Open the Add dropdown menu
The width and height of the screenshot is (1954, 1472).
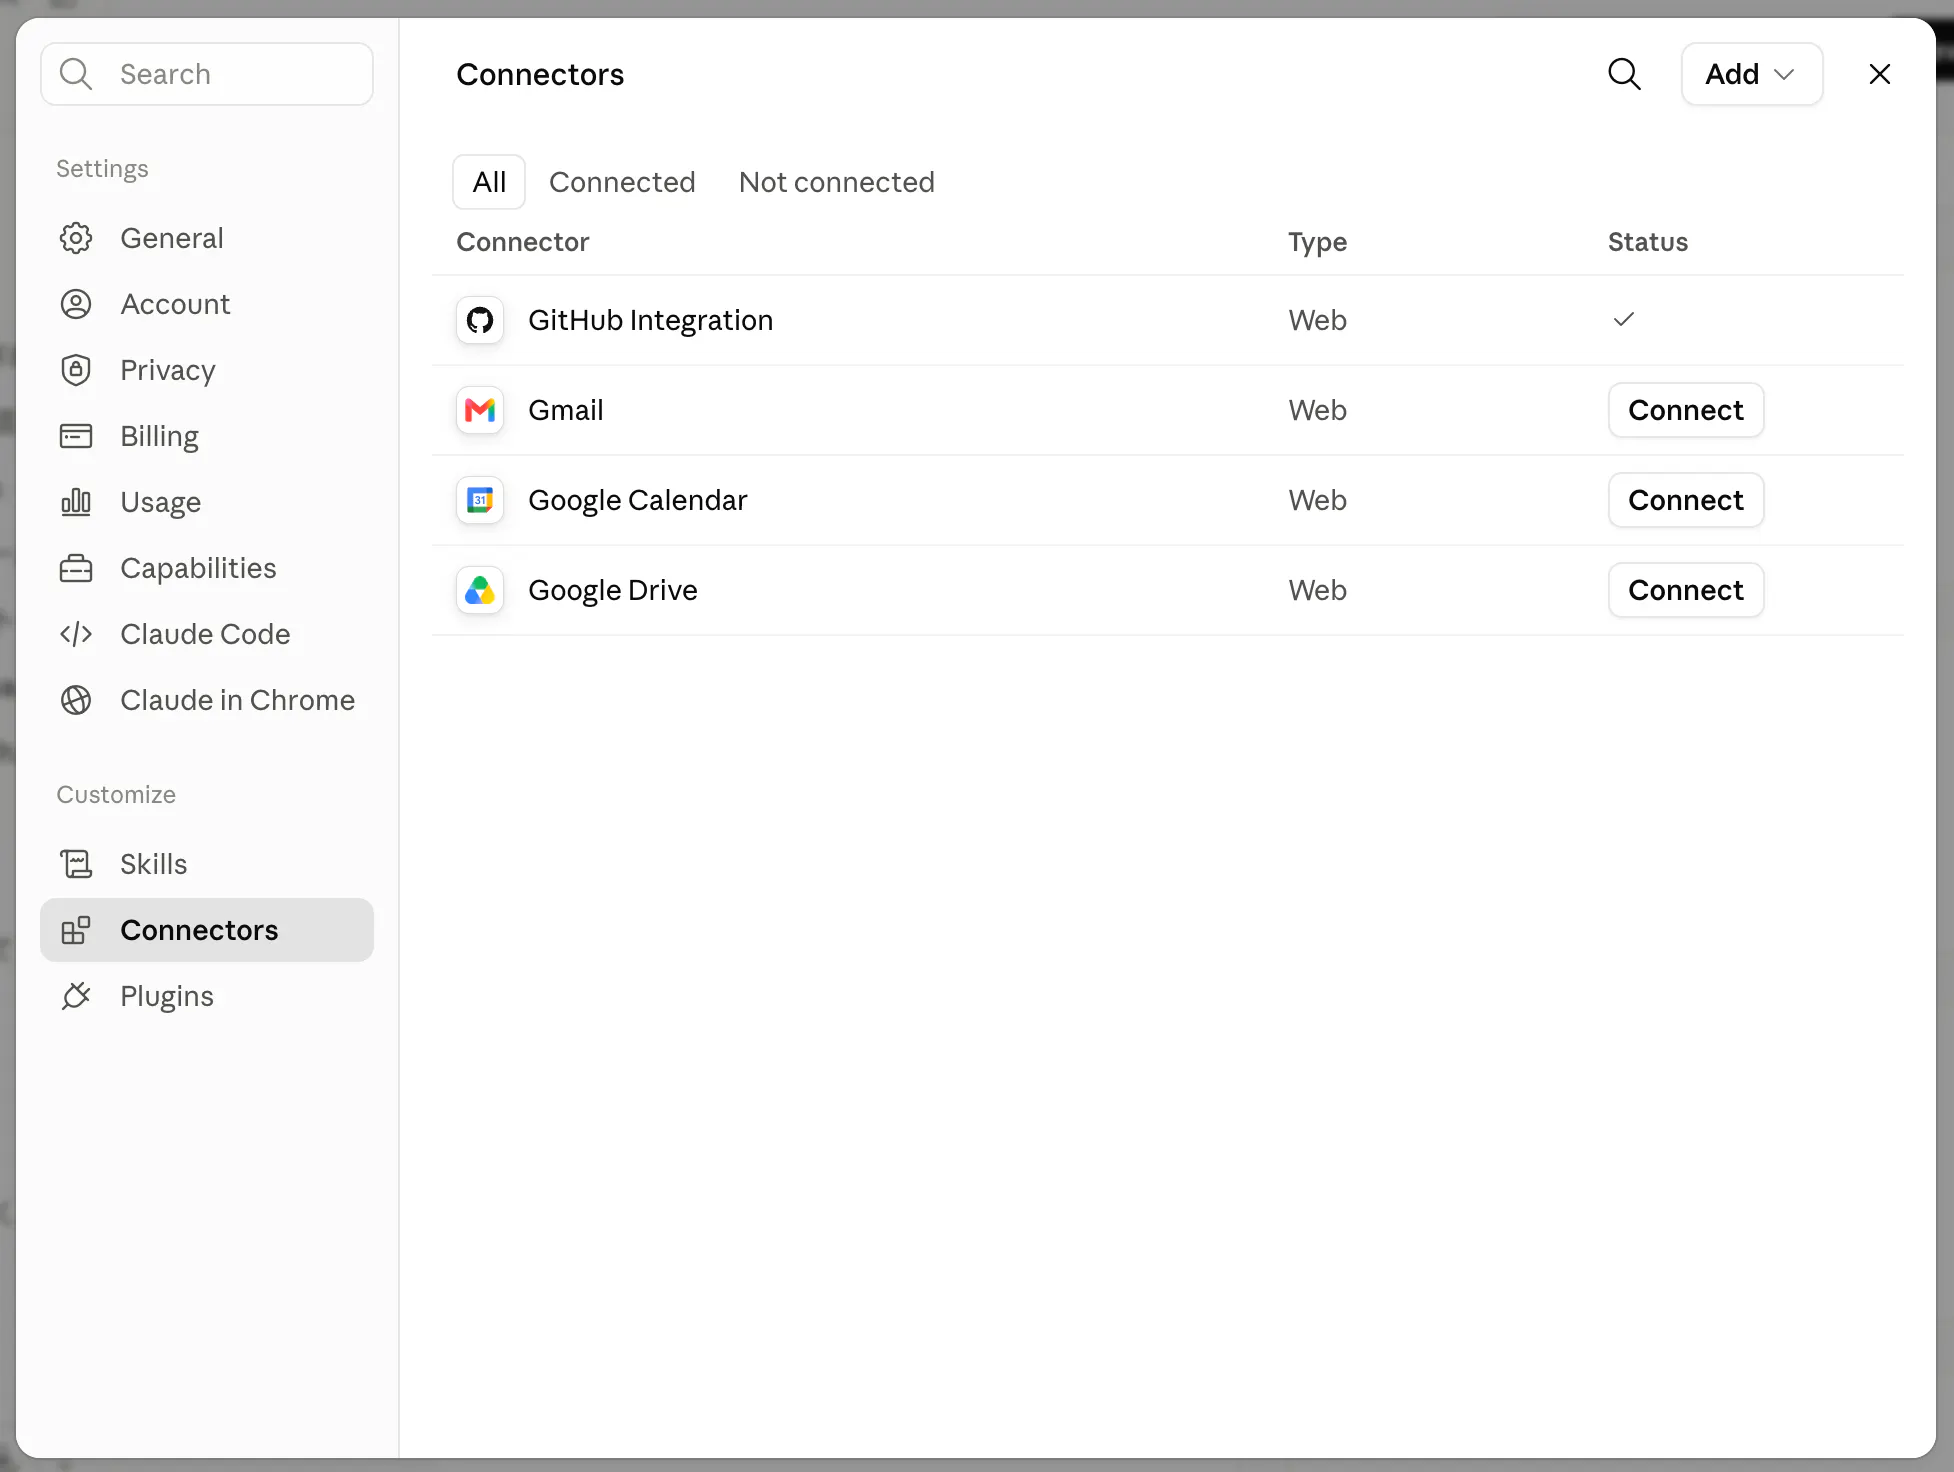[1751, 74]
